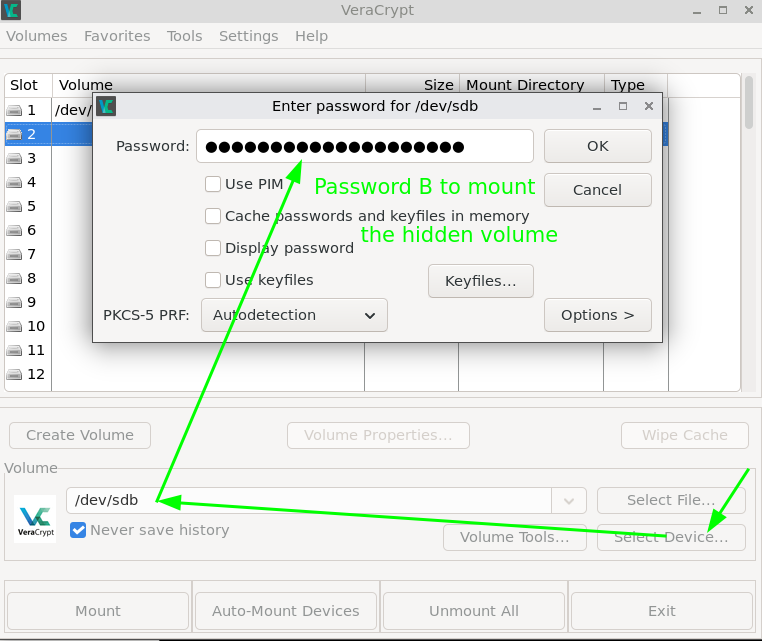Select the drive icon for slot 7
Image resolution: width=762 pixels, height=641 pixels.
coord(14,255)
